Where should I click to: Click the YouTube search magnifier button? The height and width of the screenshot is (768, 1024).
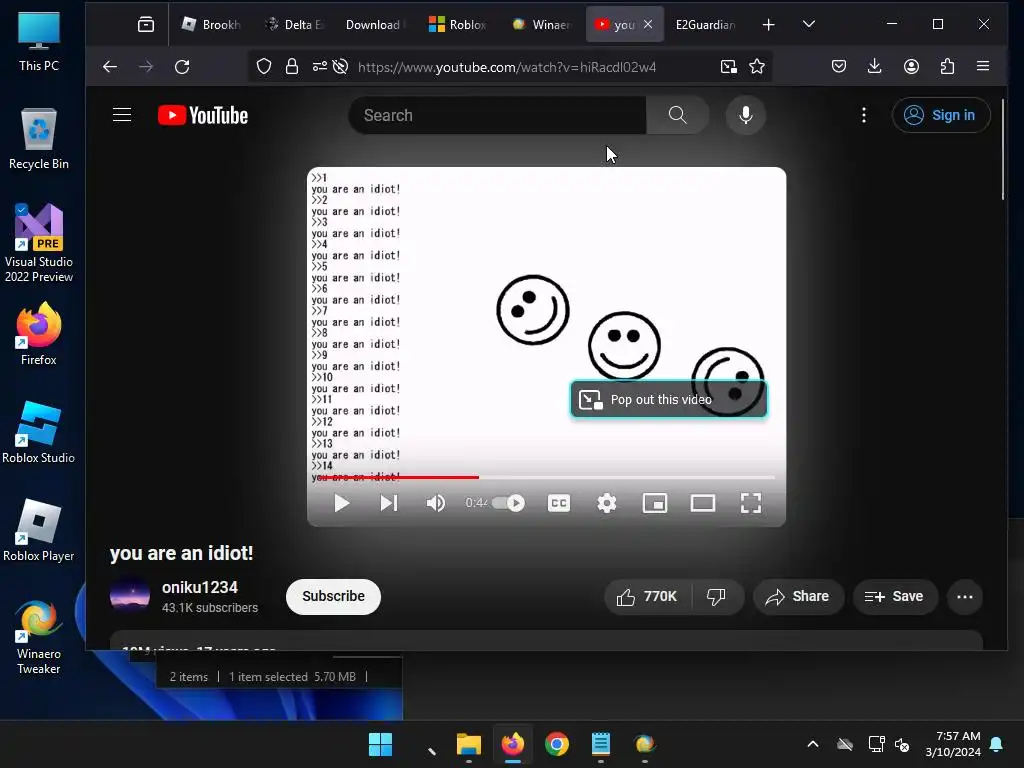(677, 116)
